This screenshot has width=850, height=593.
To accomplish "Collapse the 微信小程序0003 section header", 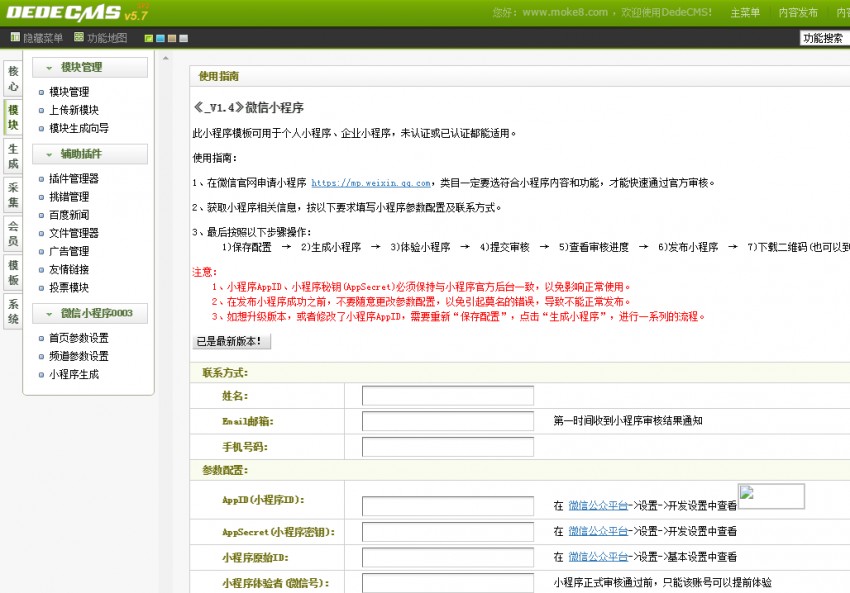I will [x=90, y=314].
